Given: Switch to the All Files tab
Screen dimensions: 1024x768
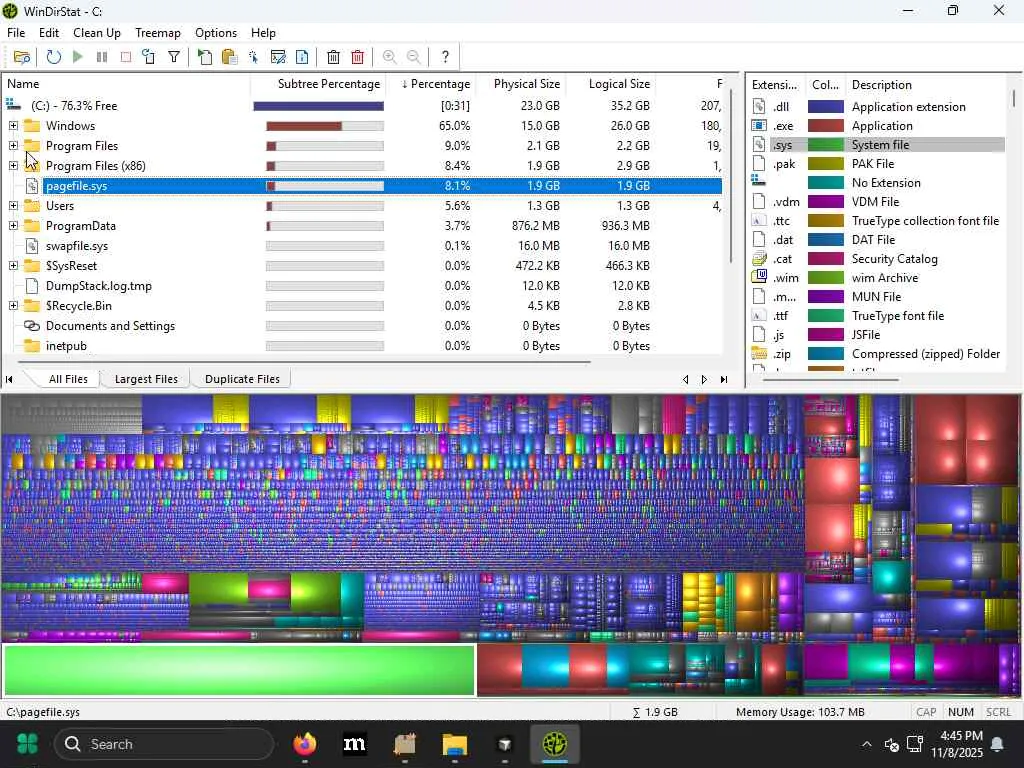Looking at the screenshot, I should click(x=68, y=379).
